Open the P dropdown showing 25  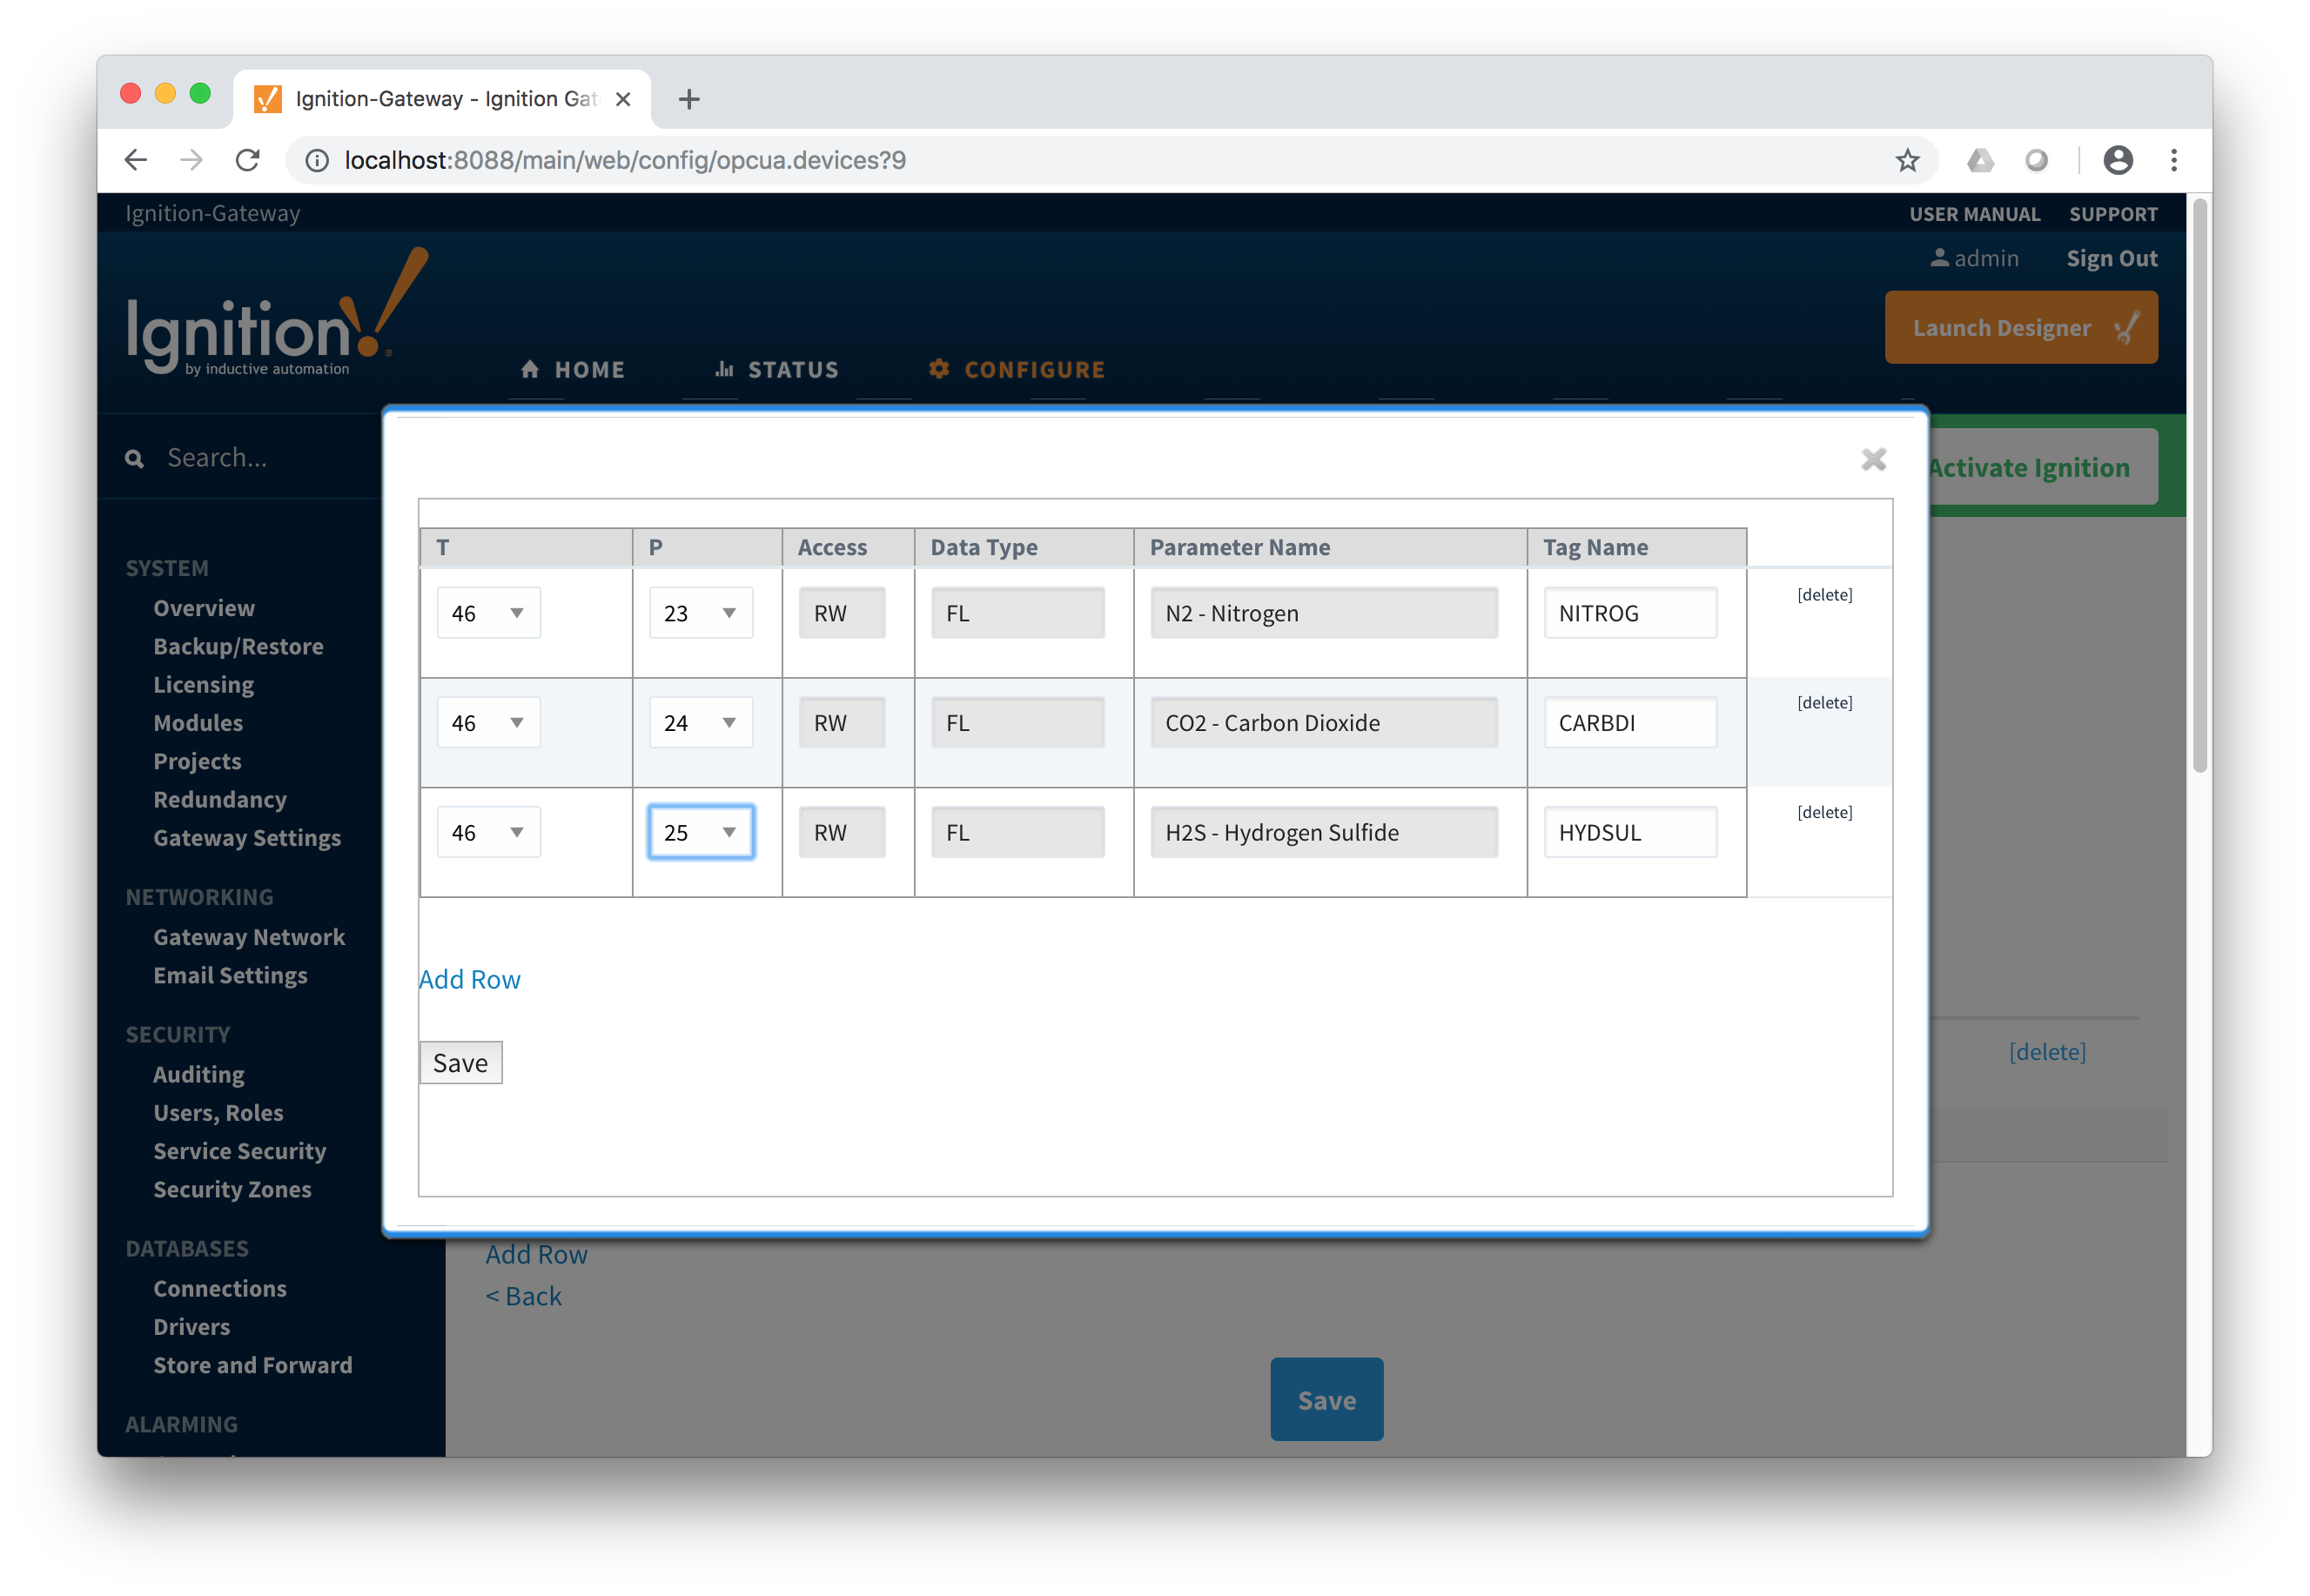coord(700,832)
